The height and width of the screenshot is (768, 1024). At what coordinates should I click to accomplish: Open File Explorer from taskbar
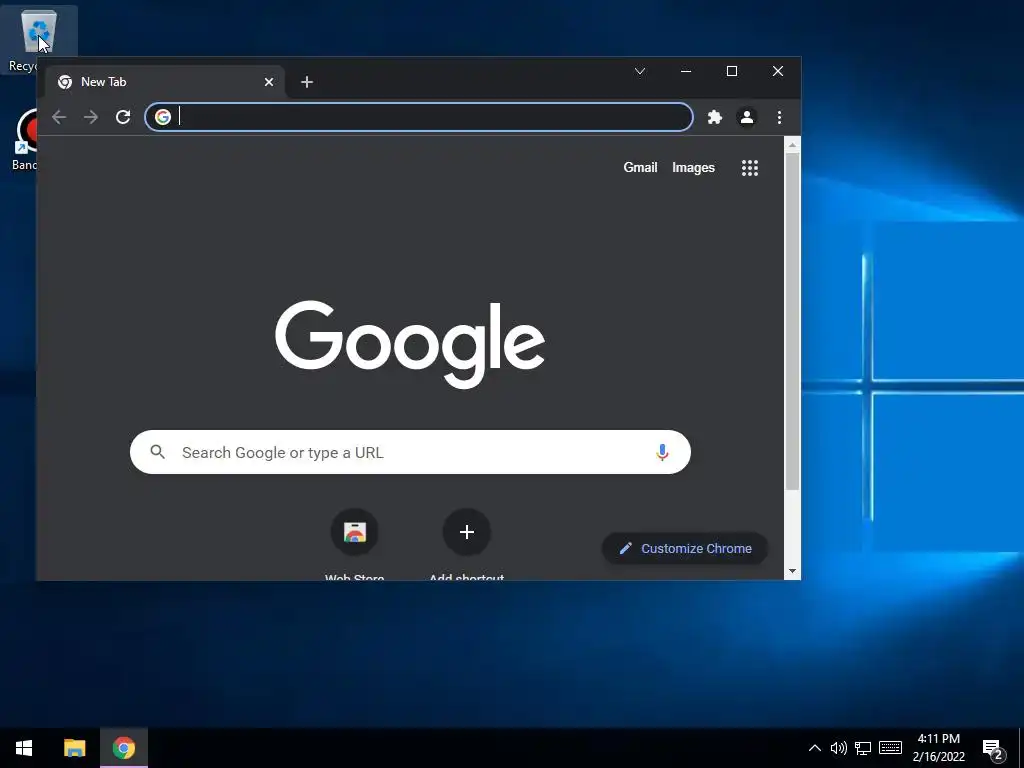pos(74,748)
